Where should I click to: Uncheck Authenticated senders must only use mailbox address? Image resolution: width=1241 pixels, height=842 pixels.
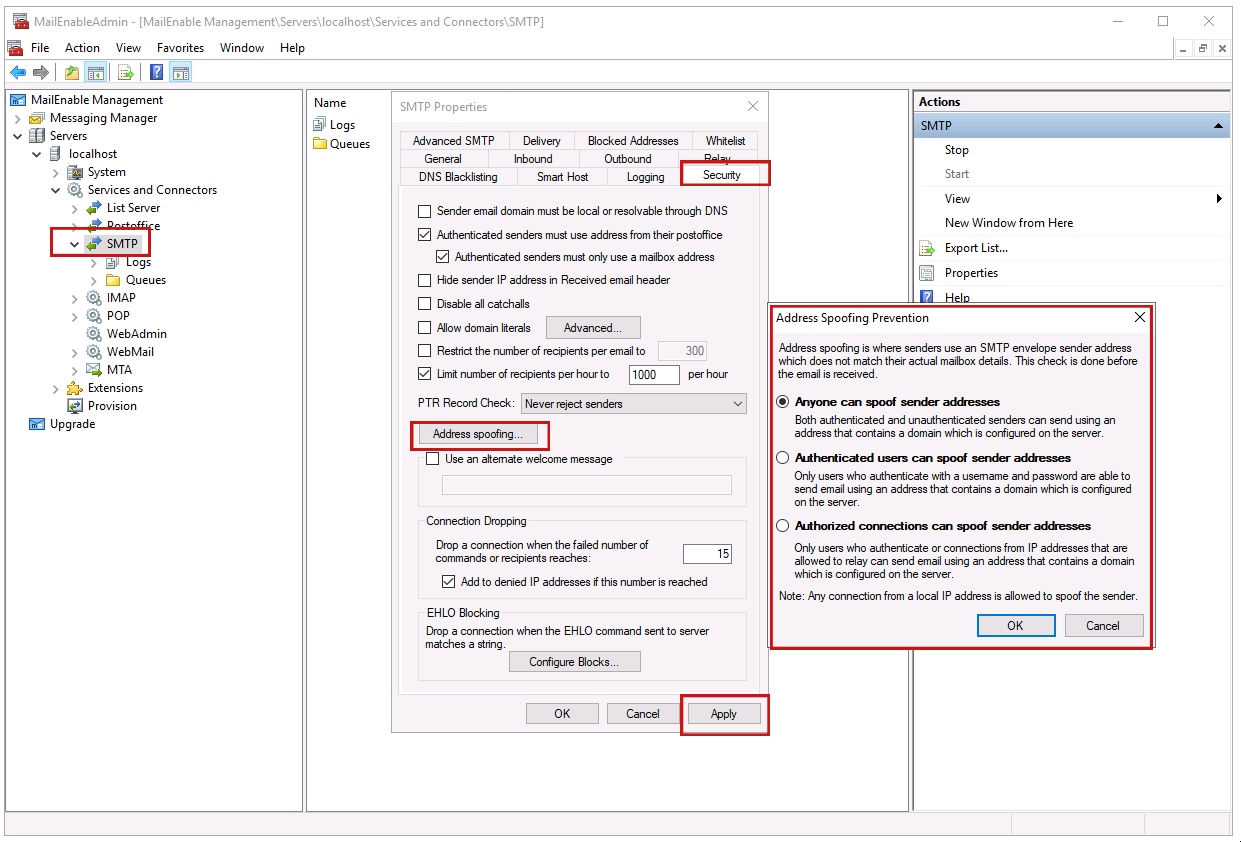click(x=443, y=257)
